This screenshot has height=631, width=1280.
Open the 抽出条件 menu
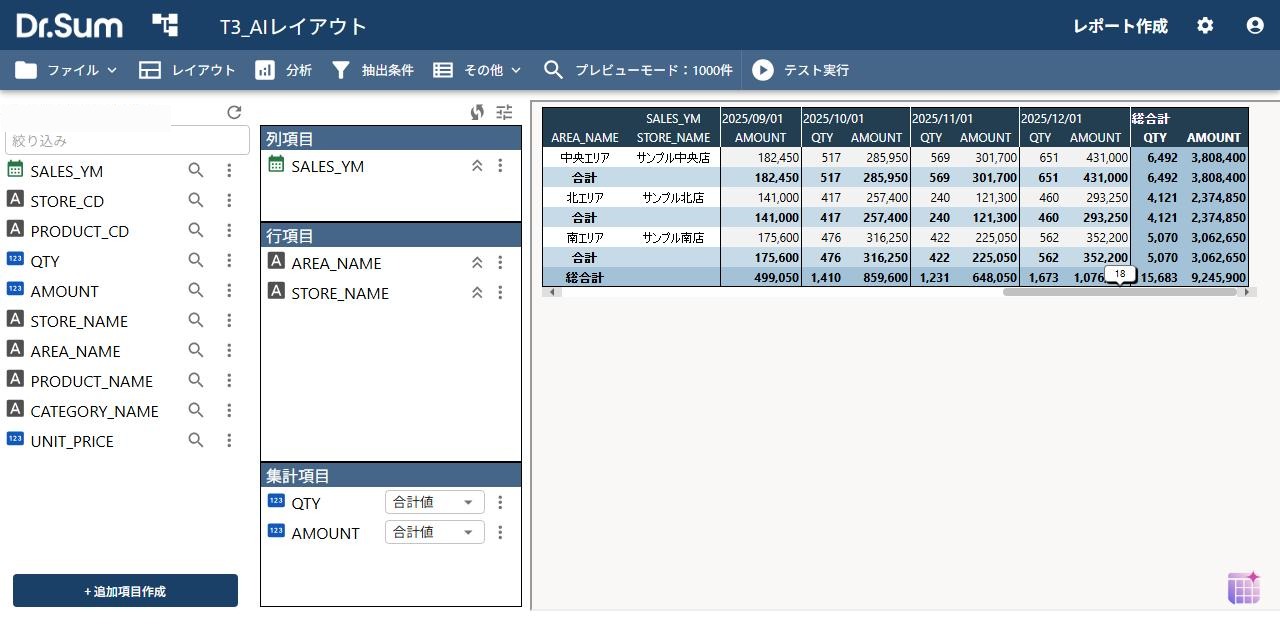click(373, 70)
